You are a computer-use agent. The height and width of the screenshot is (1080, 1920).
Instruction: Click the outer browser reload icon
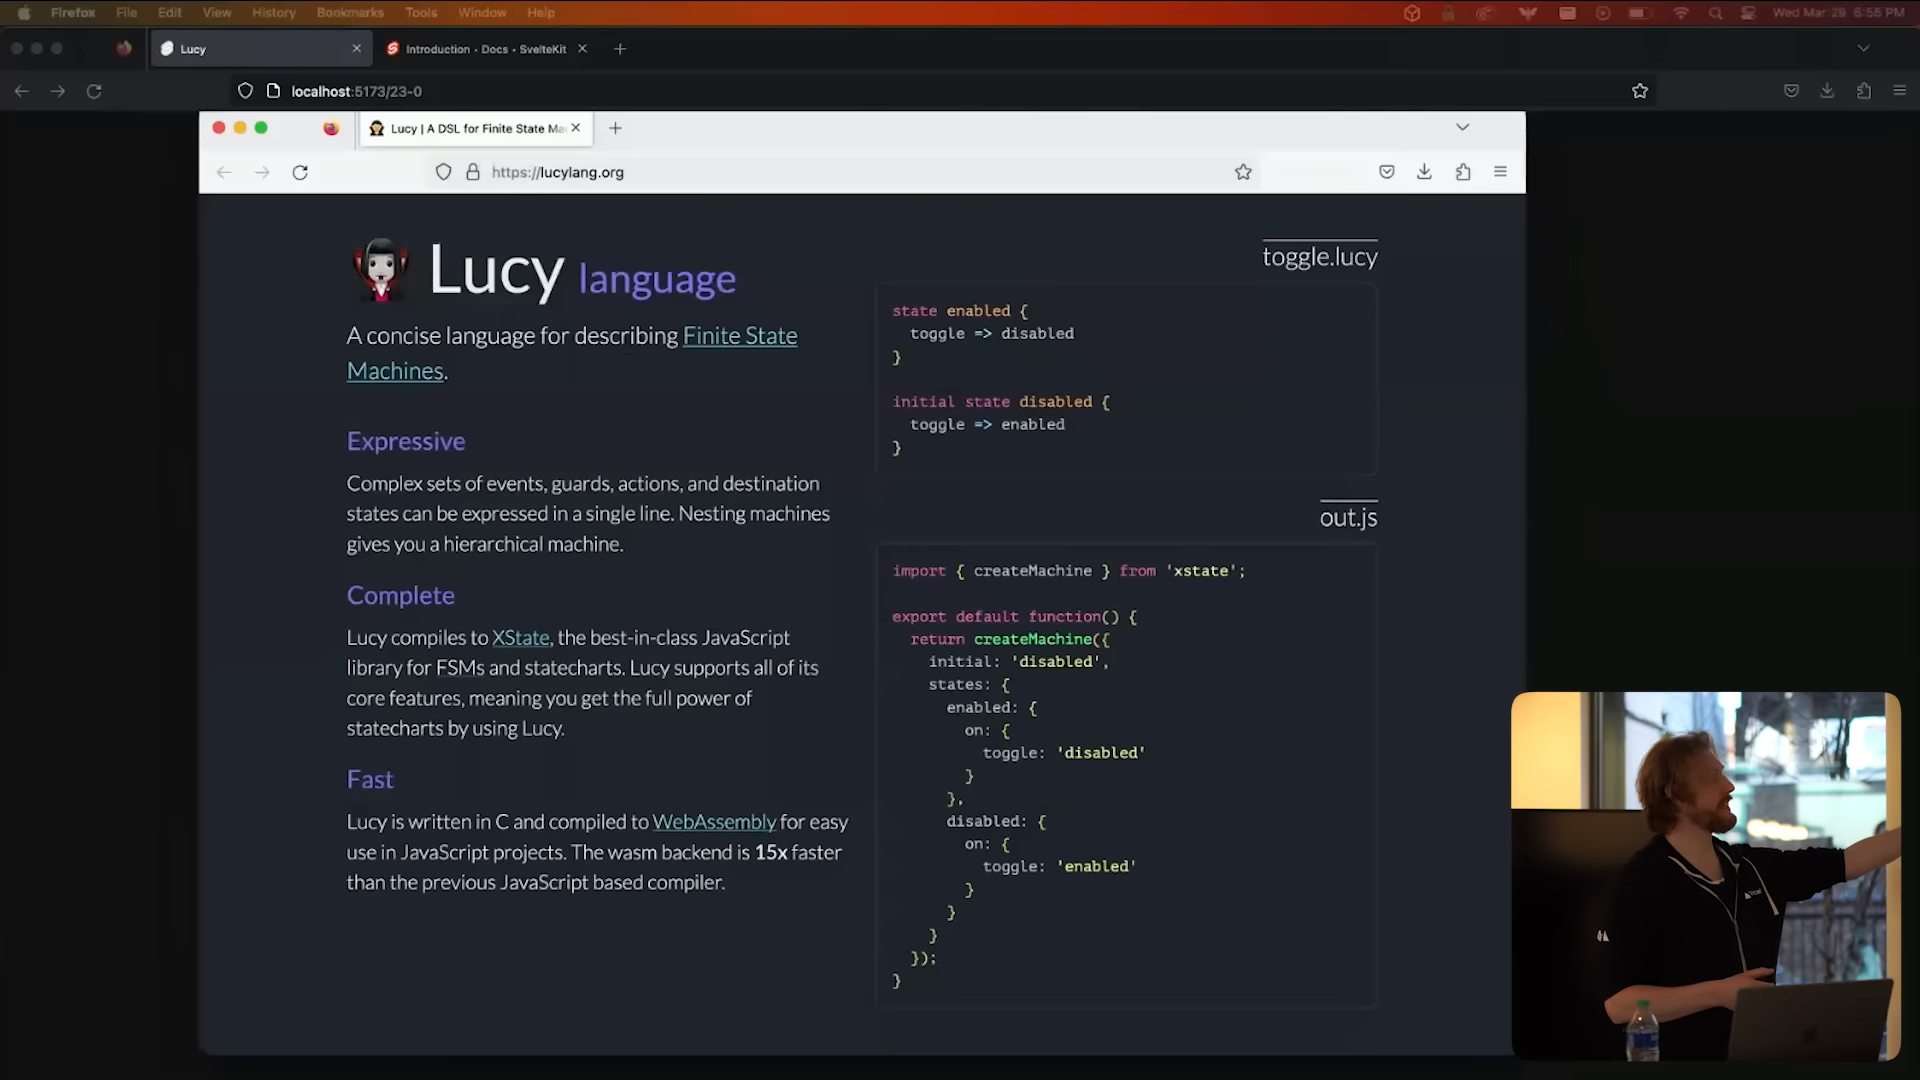point(94,91)
